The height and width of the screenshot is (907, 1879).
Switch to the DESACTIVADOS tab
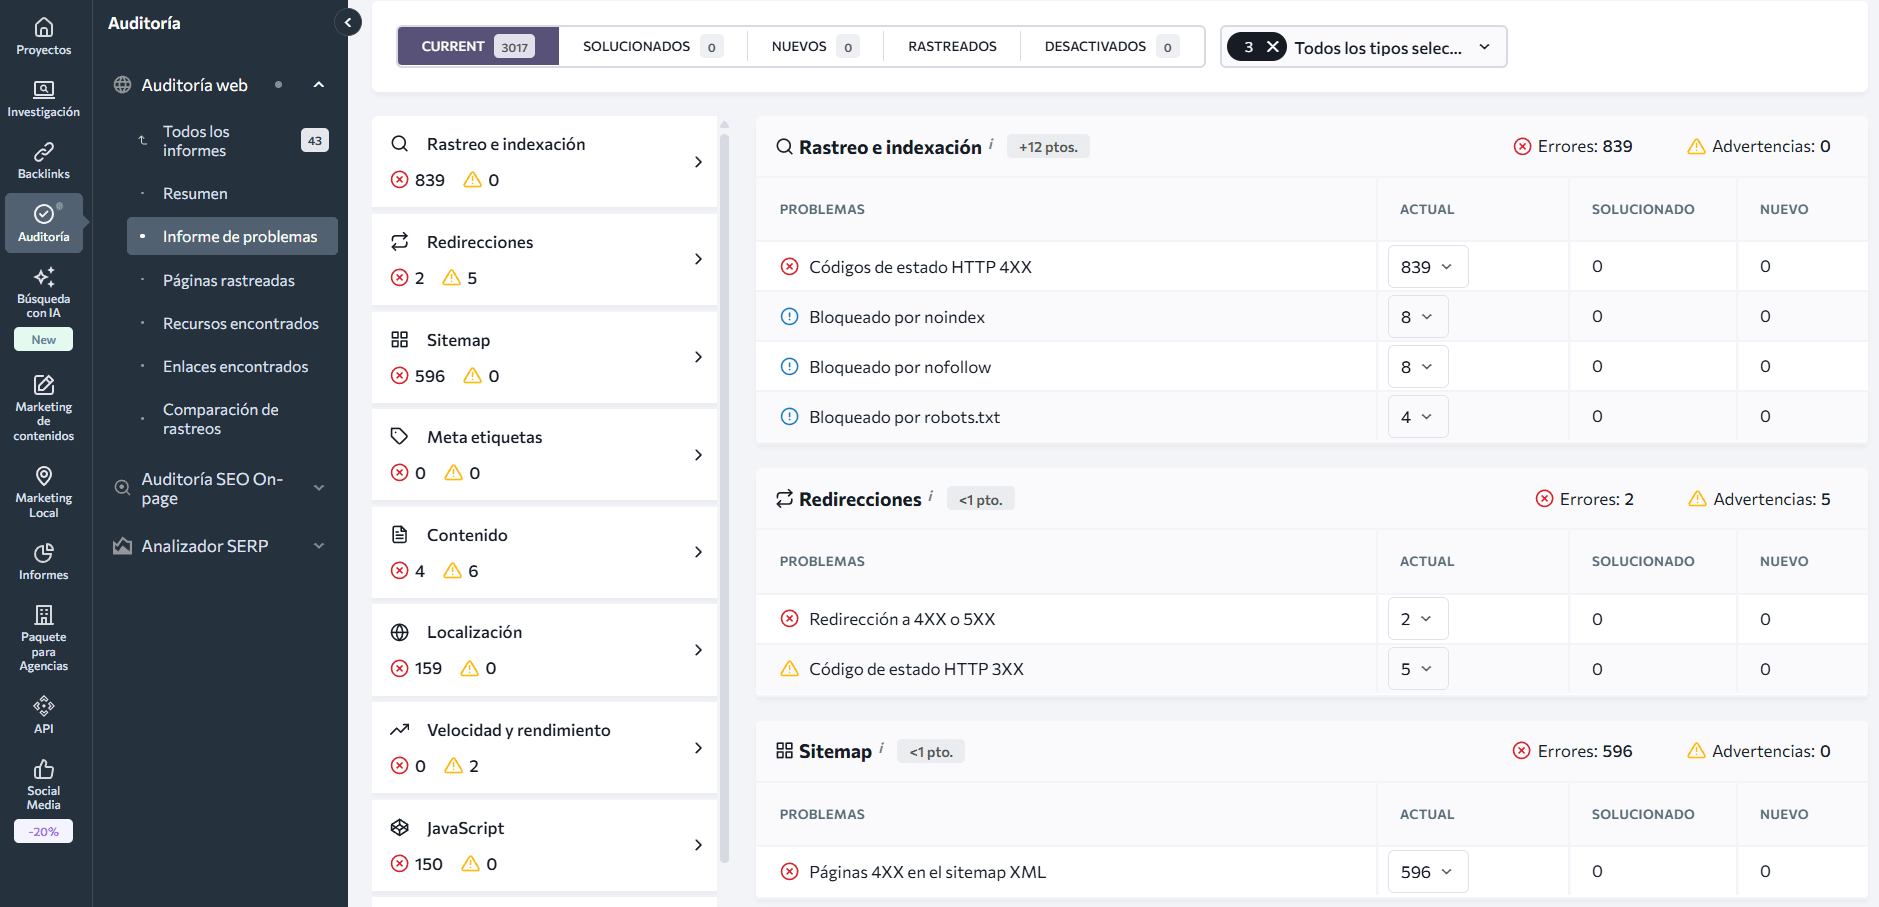(1112, 47)
